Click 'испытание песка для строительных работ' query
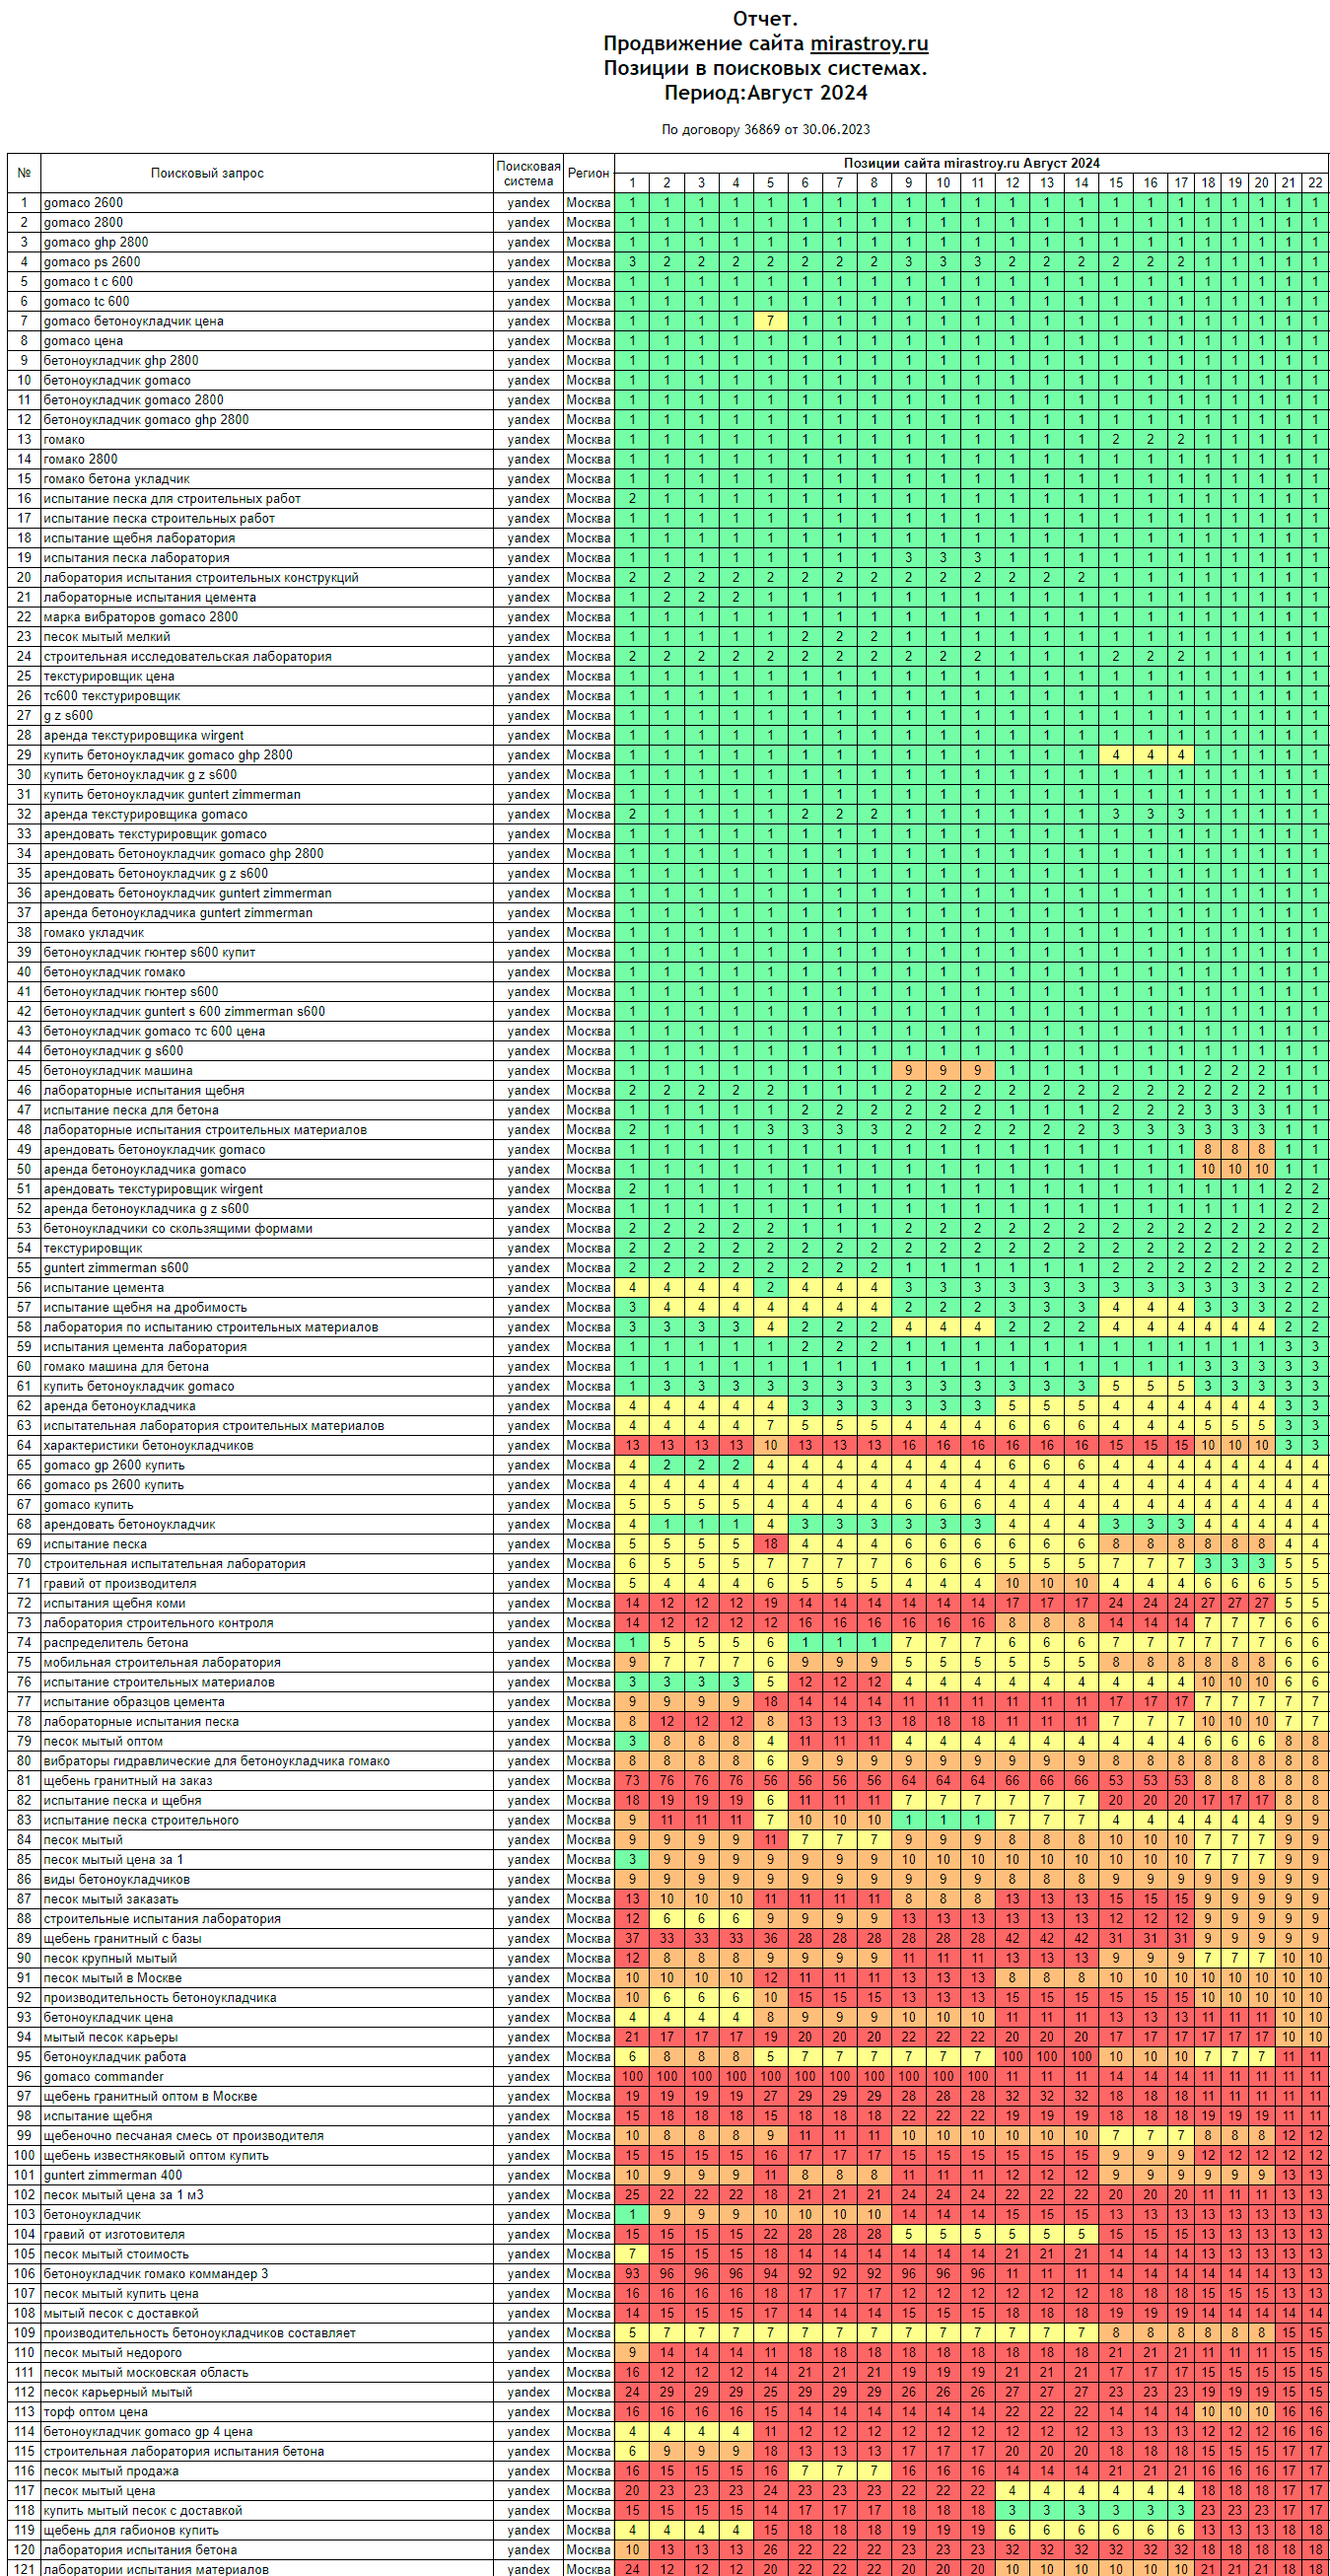The width and height of the screenshot is (1330, 2576). [x=172, y=499]
